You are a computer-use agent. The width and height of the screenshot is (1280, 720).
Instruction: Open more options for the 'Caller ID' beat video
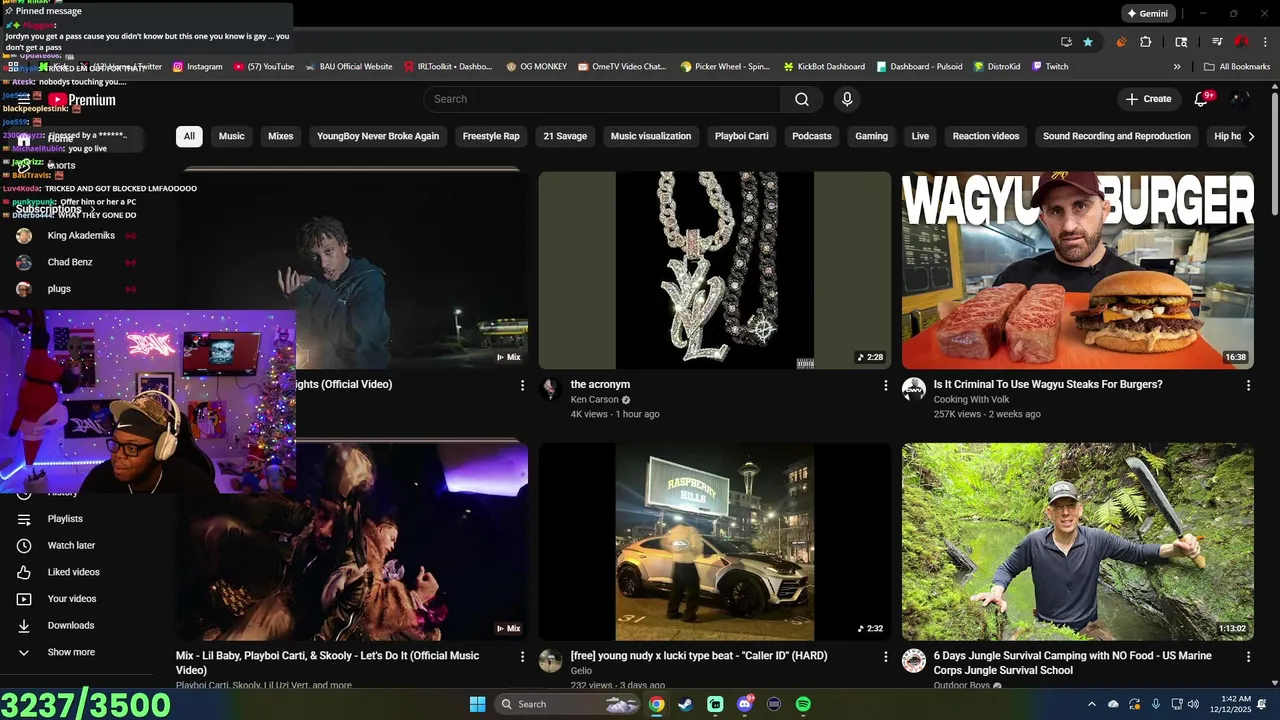885,657
